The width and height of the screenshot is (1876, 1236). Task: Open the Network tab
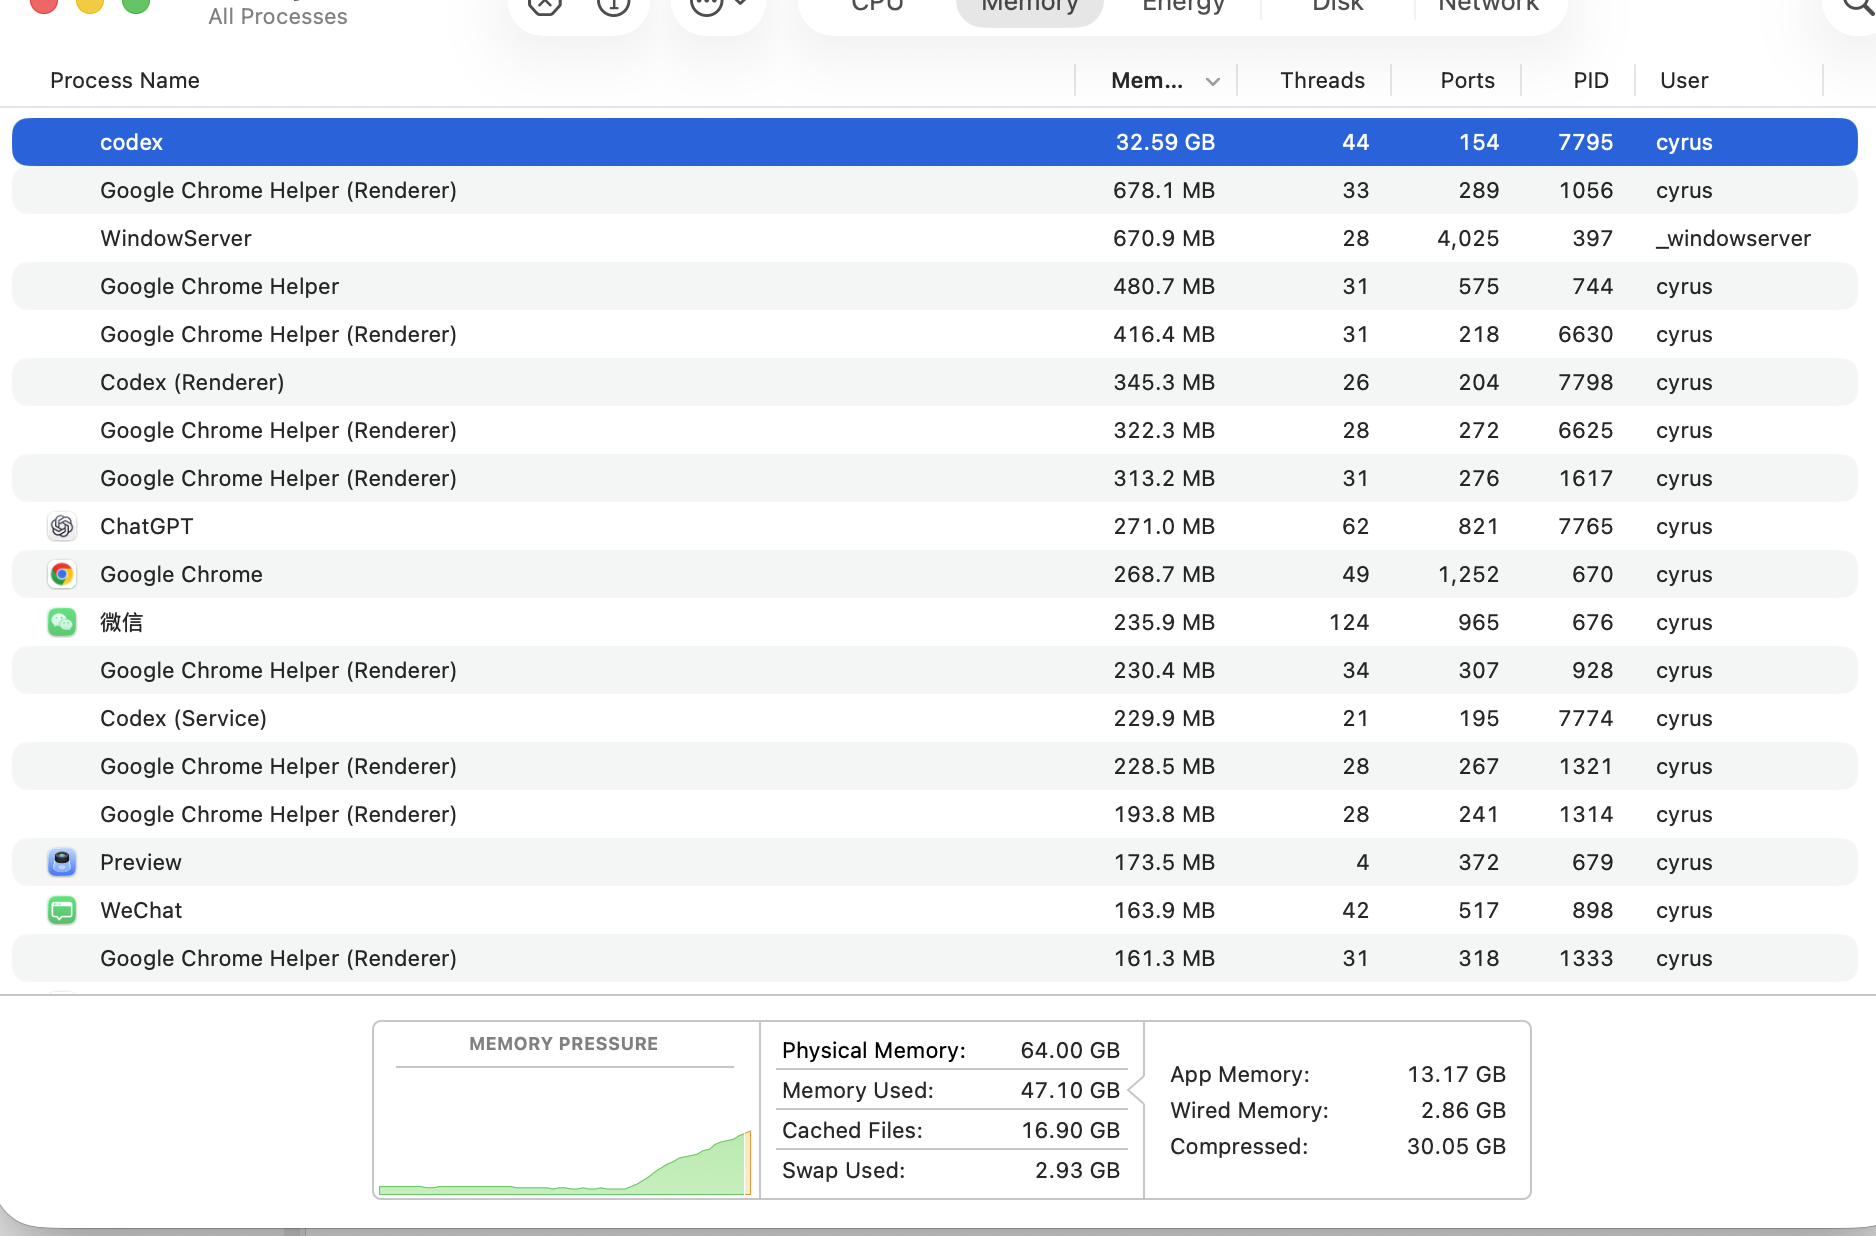(x=1488, y=6)
